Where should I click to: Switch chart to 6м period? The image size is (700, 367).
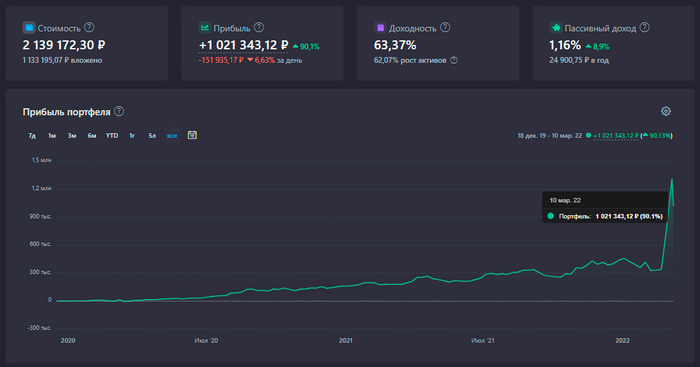click(x=92, y=136)
